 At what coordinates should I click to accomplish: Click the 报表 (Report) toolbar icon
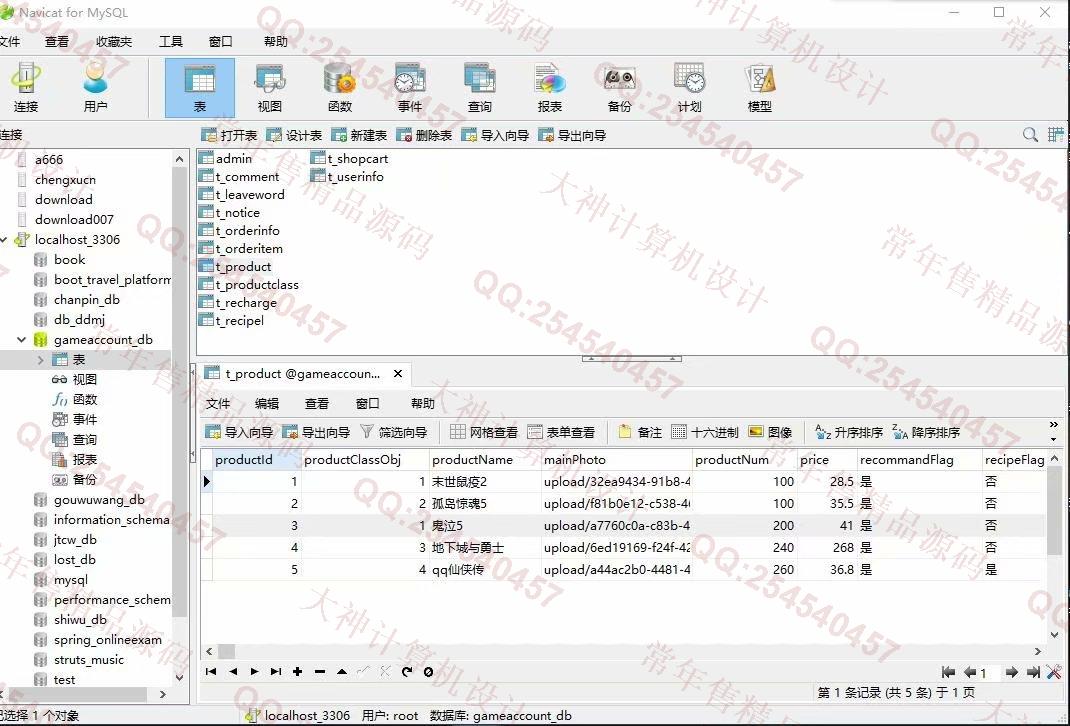pos(549,87)
